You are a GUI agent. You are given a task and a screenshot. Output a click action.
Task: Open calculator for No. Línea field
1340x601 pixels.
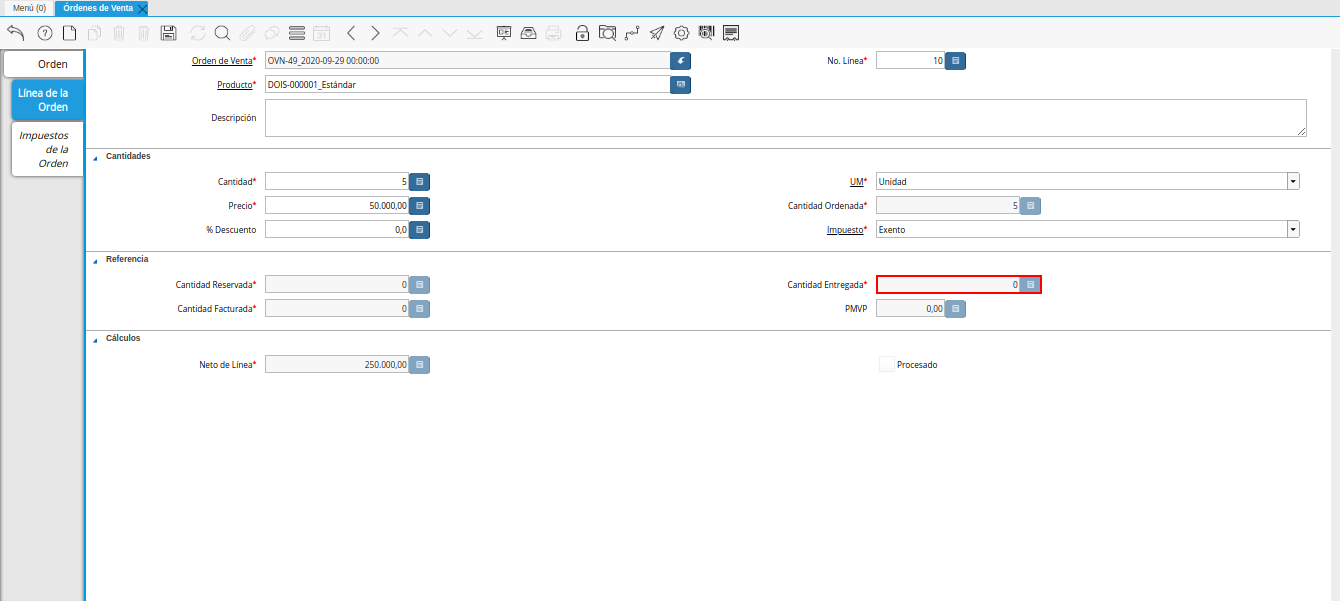pos(956,61)
